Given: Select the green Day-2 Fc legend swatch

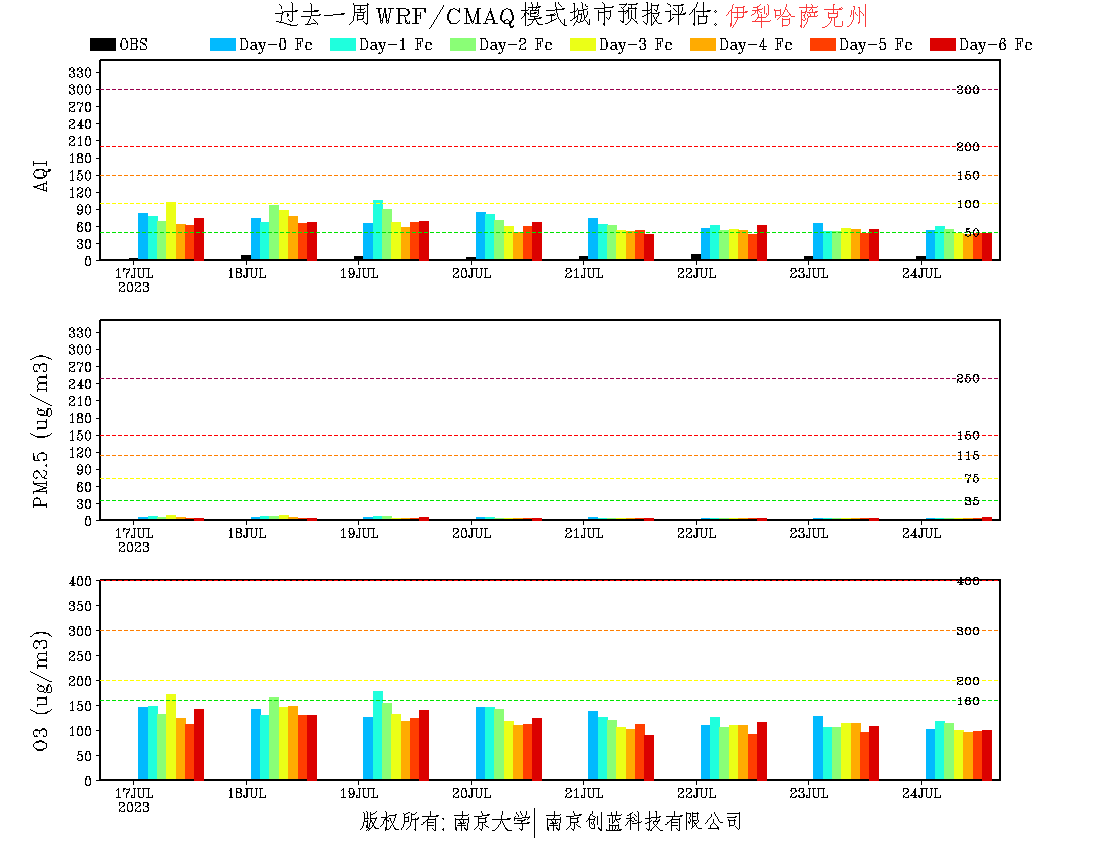Looking at the screenshot, I should [462, 45].
